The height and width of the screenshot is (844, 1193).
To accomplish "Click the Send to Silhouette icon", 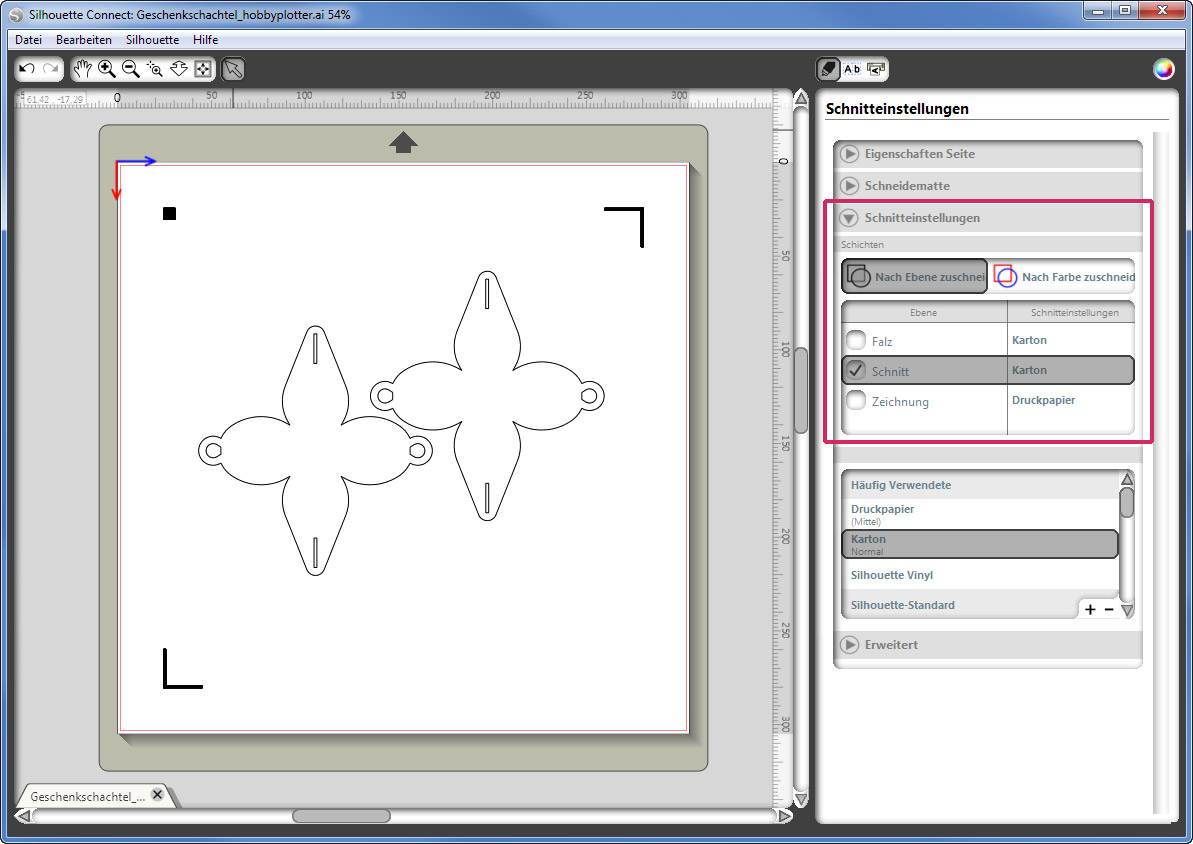I will click(x=876, y=69).
